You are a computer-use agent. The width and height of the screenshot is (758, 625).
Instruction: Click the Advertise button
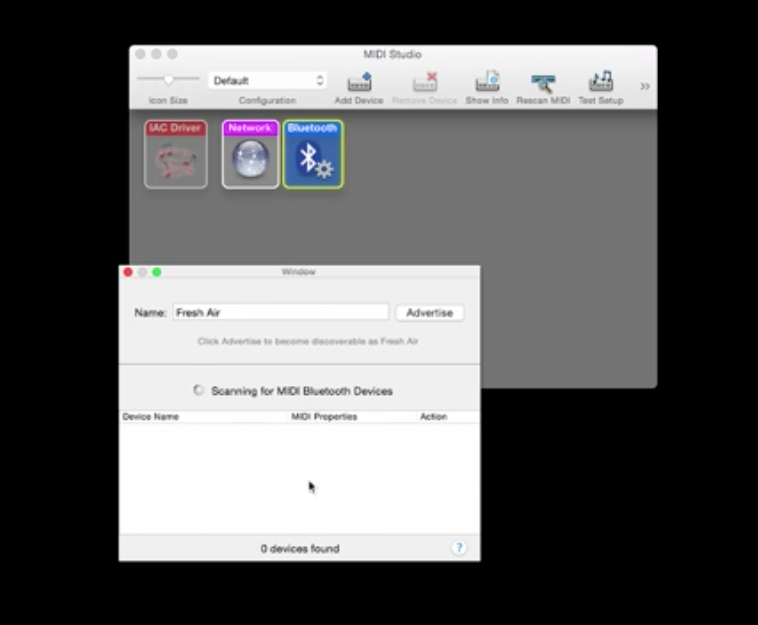click(430, 313)
